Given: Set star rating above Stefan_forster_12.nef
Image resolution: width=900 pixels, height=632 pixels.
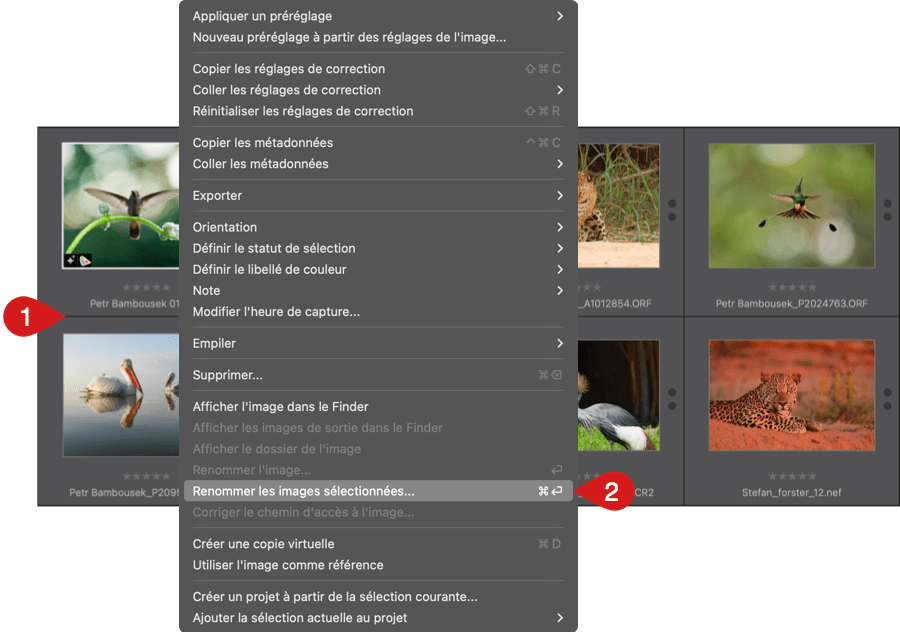Looking at the screenshot, I should pyautogui.click(x=792, y=476).
